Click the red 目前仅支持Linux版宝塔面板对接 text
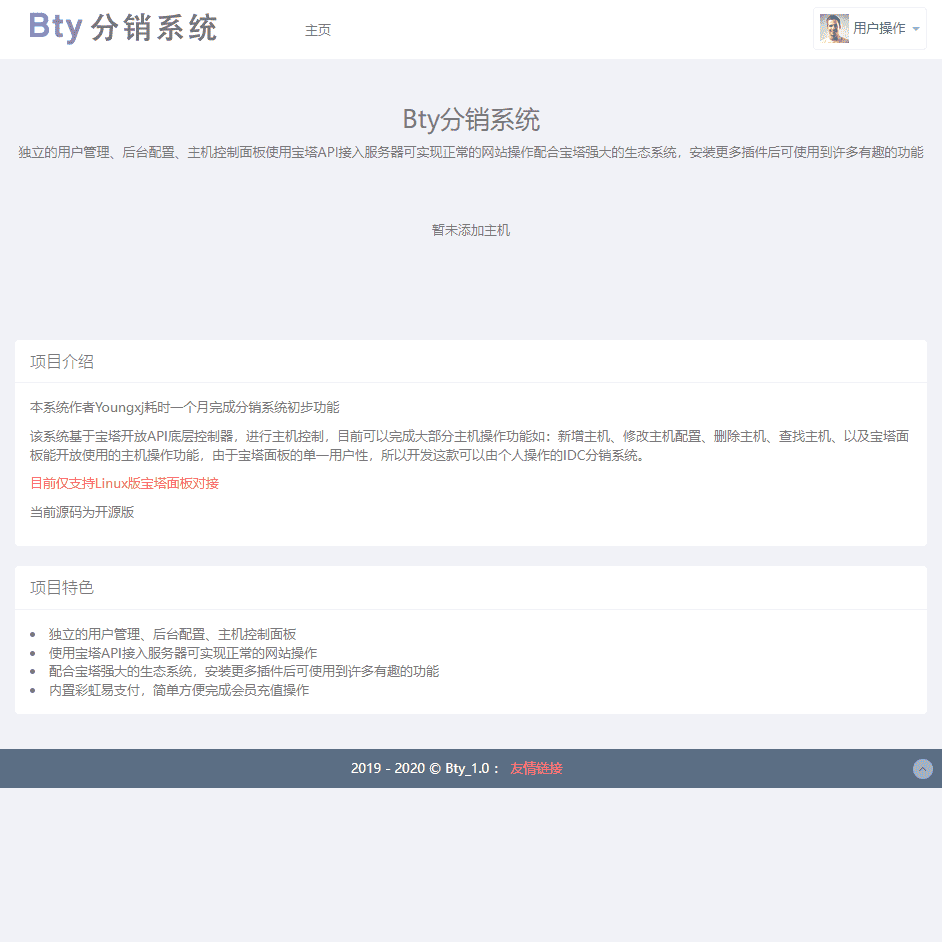This screenshot has width=942, height=942. click(124, 483)
